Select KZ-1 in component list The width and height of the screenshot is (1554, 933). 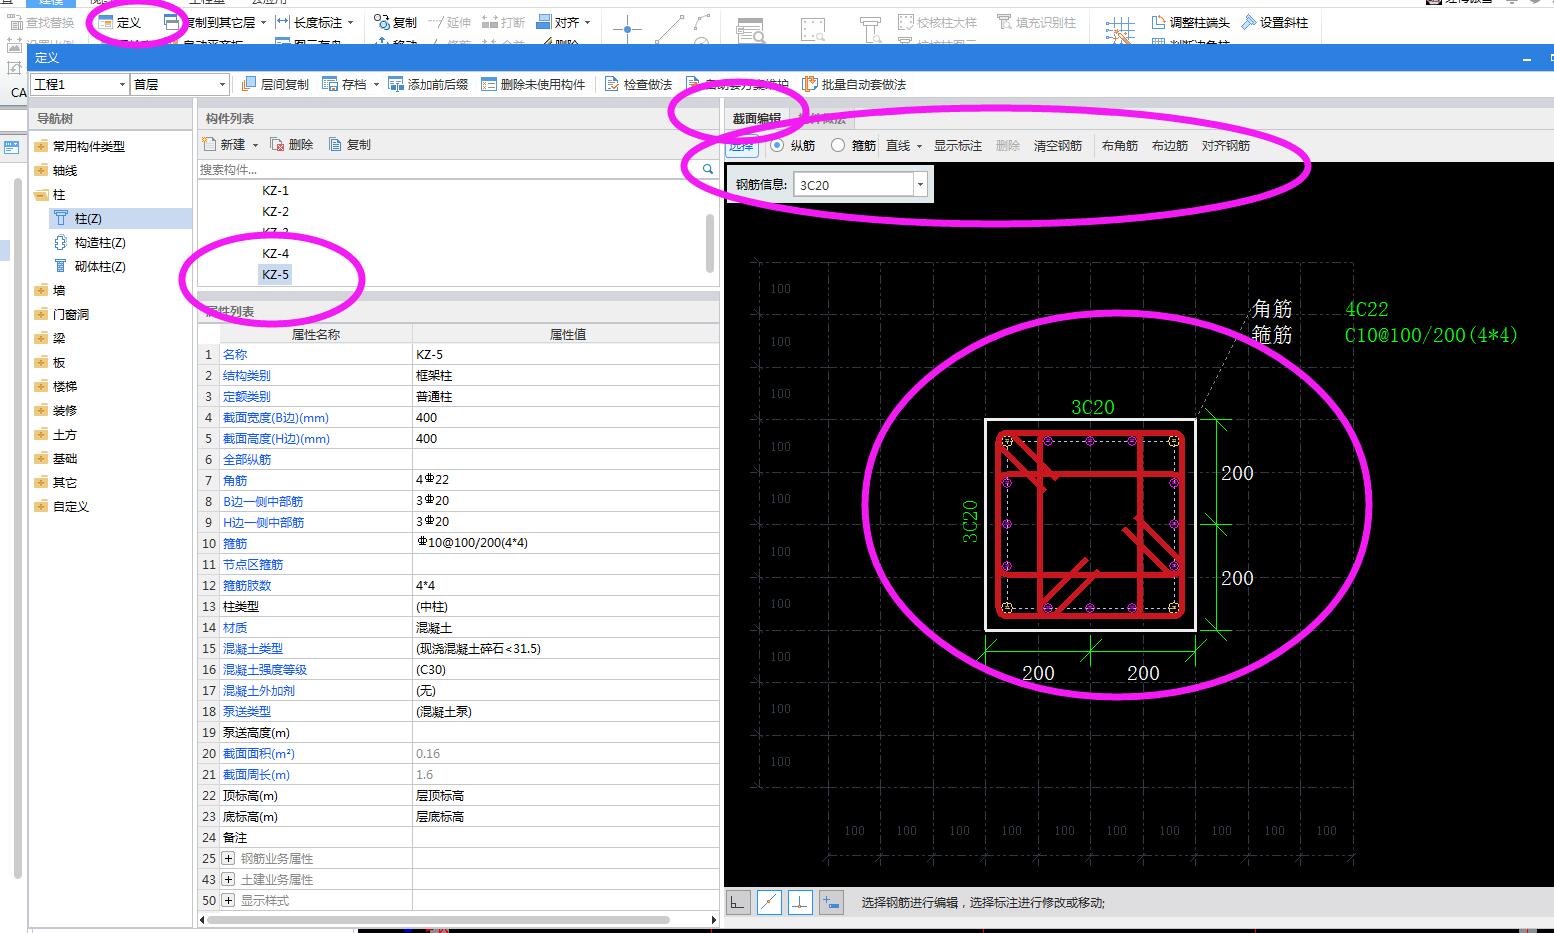tap(275, 191)
